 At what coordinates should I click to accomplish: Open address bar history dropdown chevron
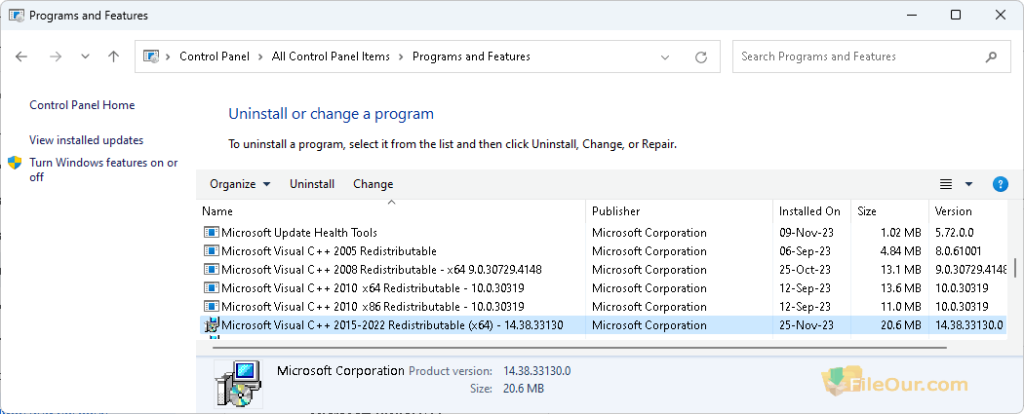point(665,57)
